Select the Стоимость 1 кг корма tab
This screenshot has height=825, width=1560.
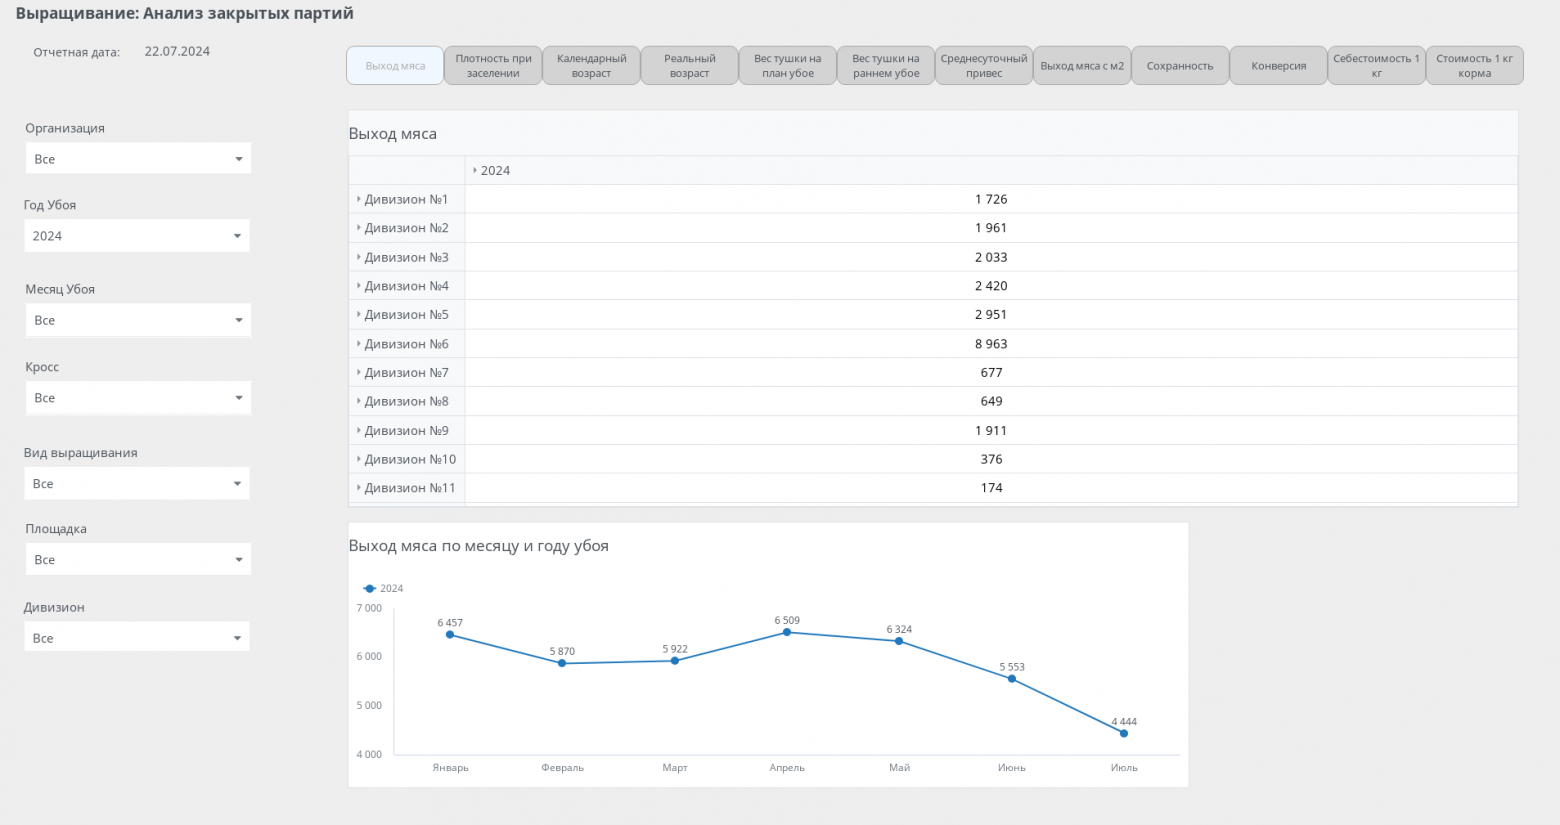click(x=1474, y=66)
